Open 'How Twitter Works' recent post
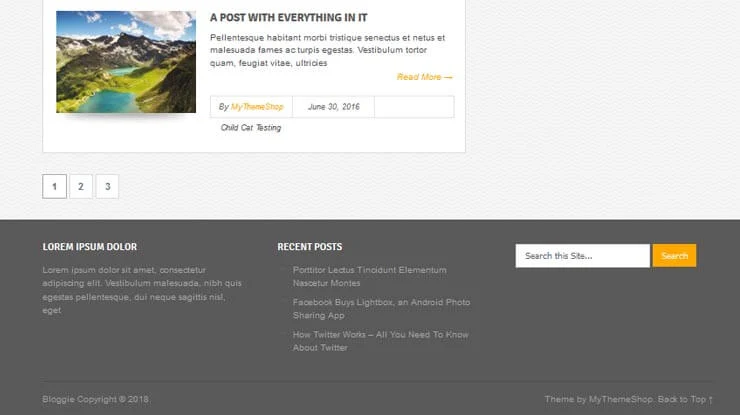Screen dimensions: 740x415 click(380, 341)
